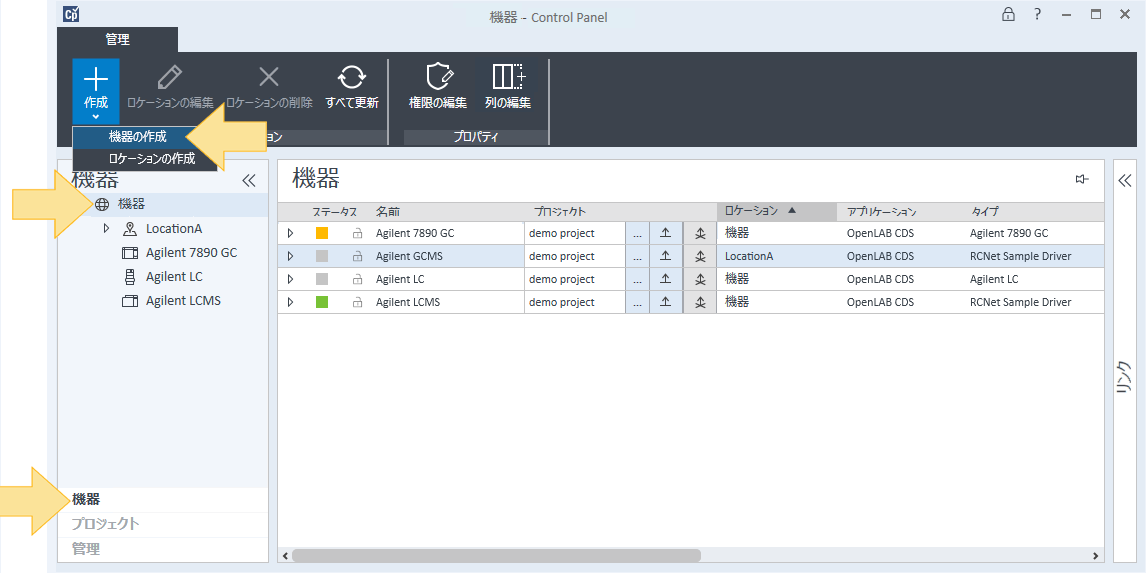Click horizontal scrollbar left arrow
The width and height of the screenshot is (1146, 573).
point(284,555)
